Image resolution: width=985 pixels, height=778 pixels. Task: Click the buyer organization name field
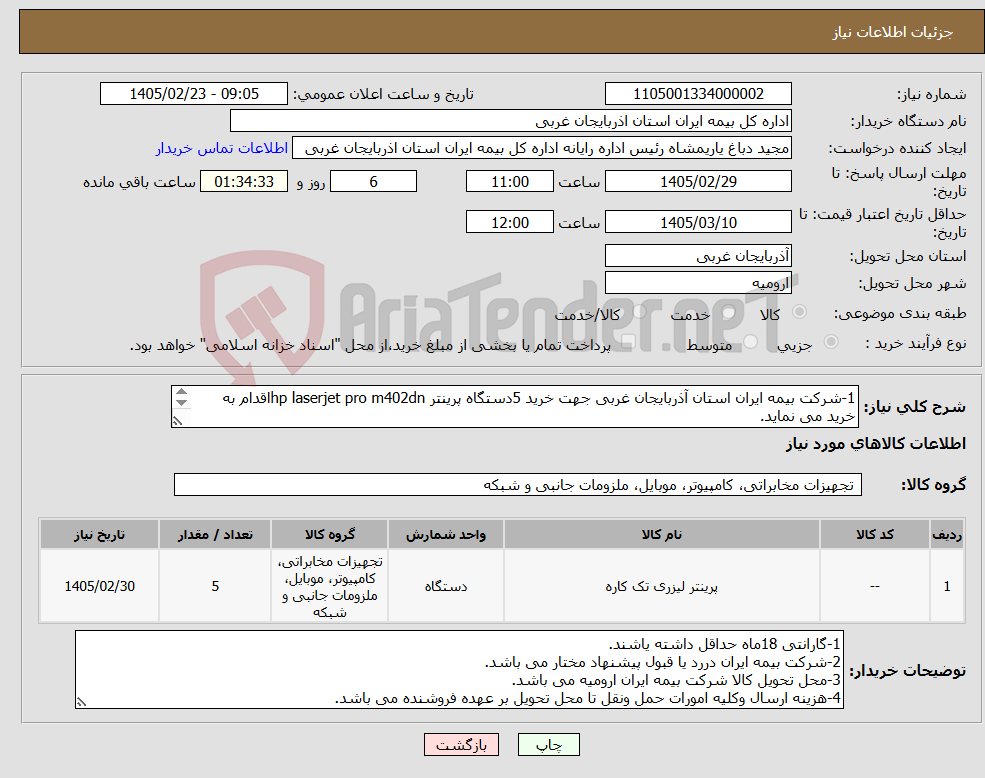click(x=511, y=121)
